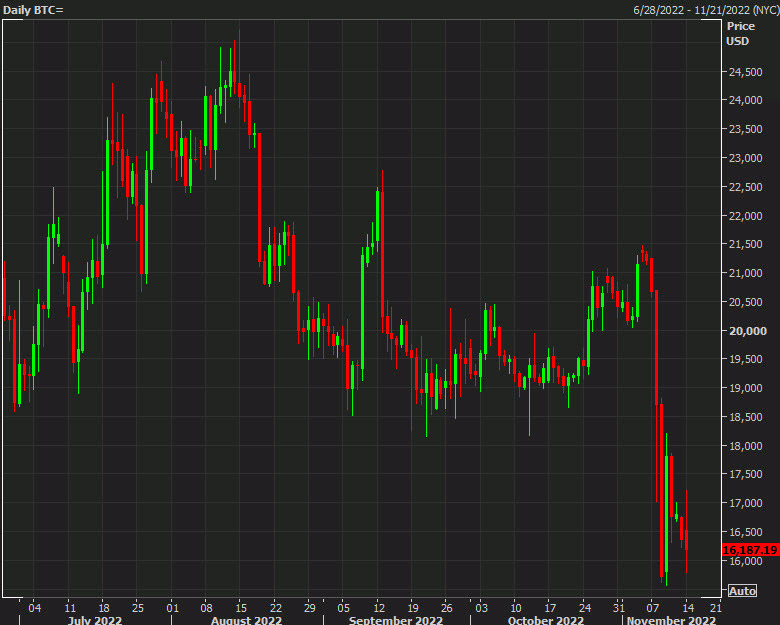Viewport: 780px width, 625px height.
Task: Click the 21 date tick in November
Action: (x=715, y=607)
